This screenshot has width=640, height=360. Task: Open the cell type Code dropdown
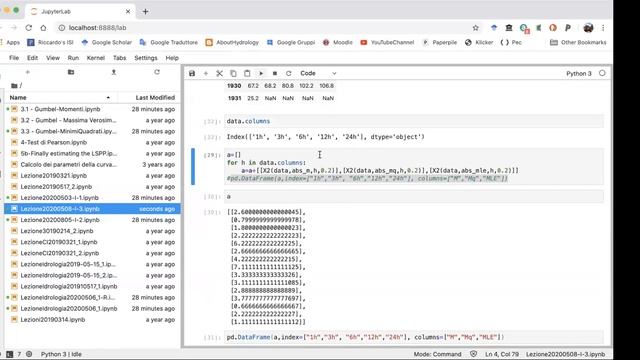[x=318, y=73]
